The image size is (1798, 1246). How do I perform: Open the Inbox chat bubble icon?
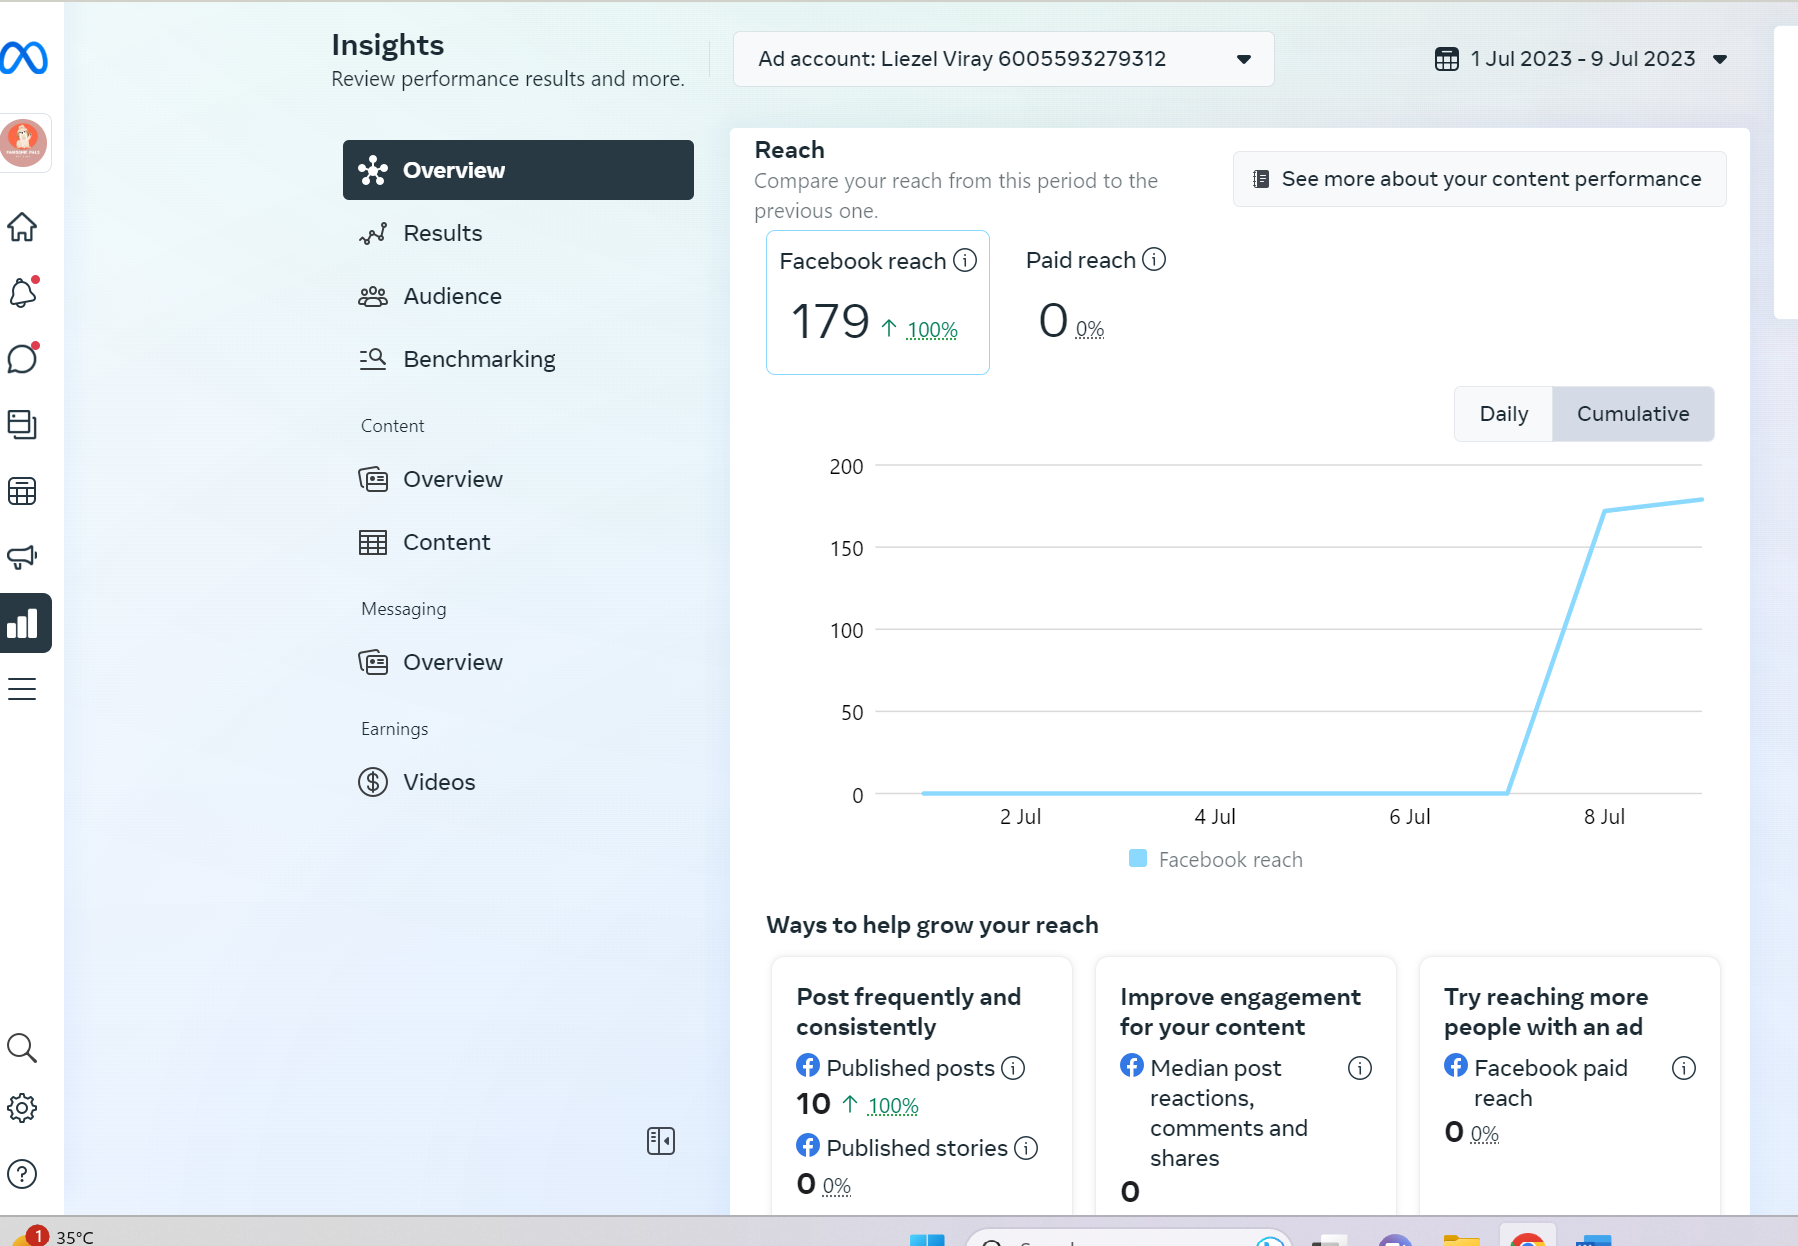pyautogui.click(x=22, y=358)
